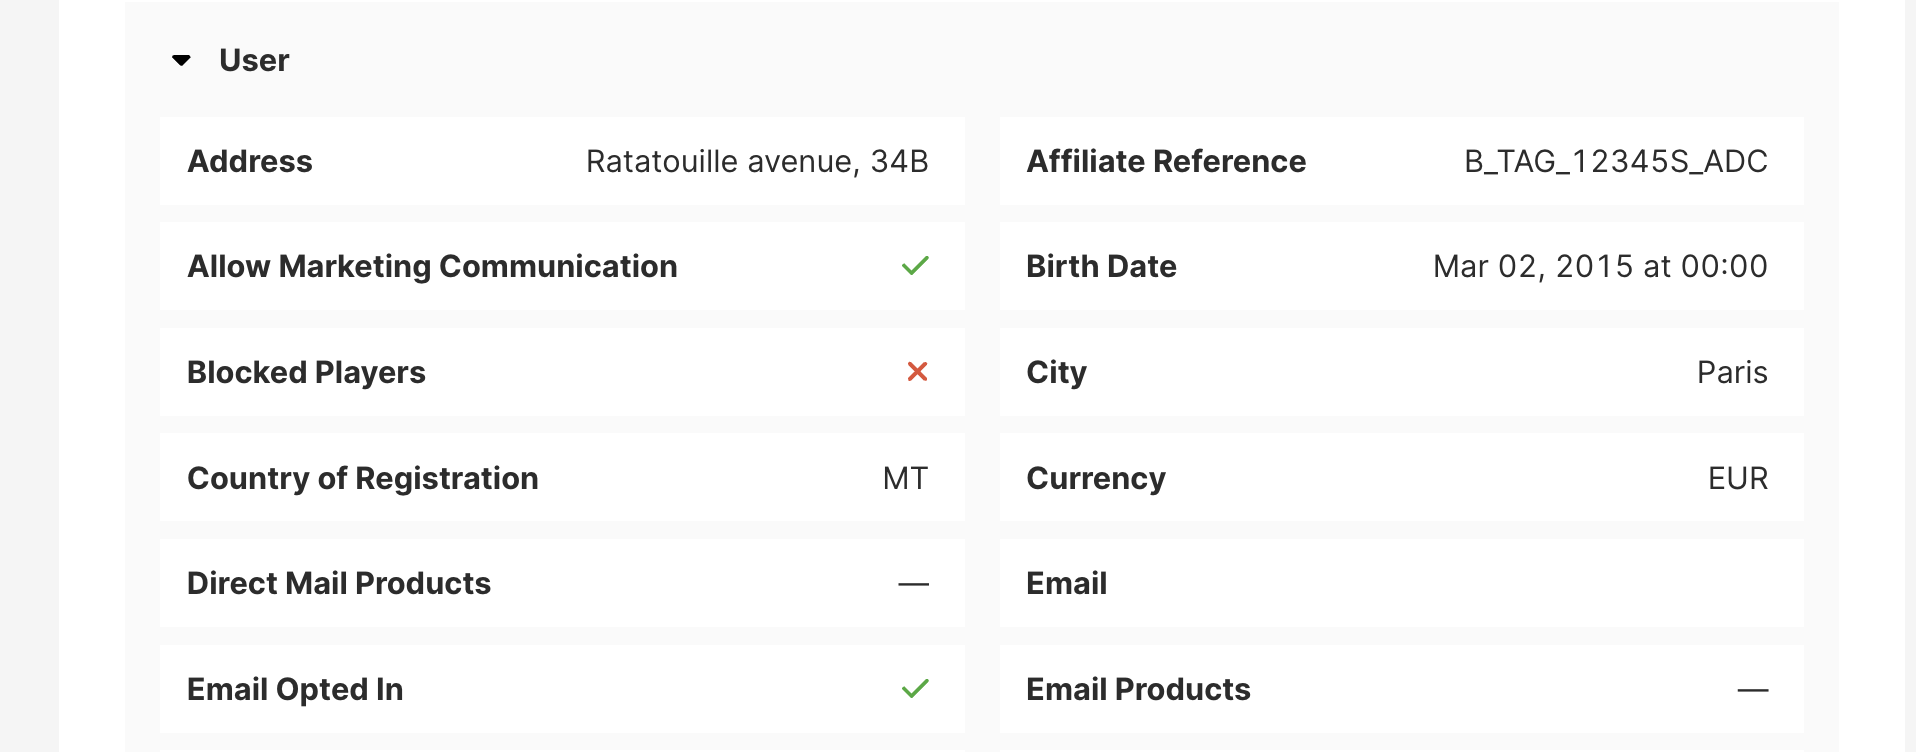
Task: Collapse the User section arrow
Action: pos(181,61)
